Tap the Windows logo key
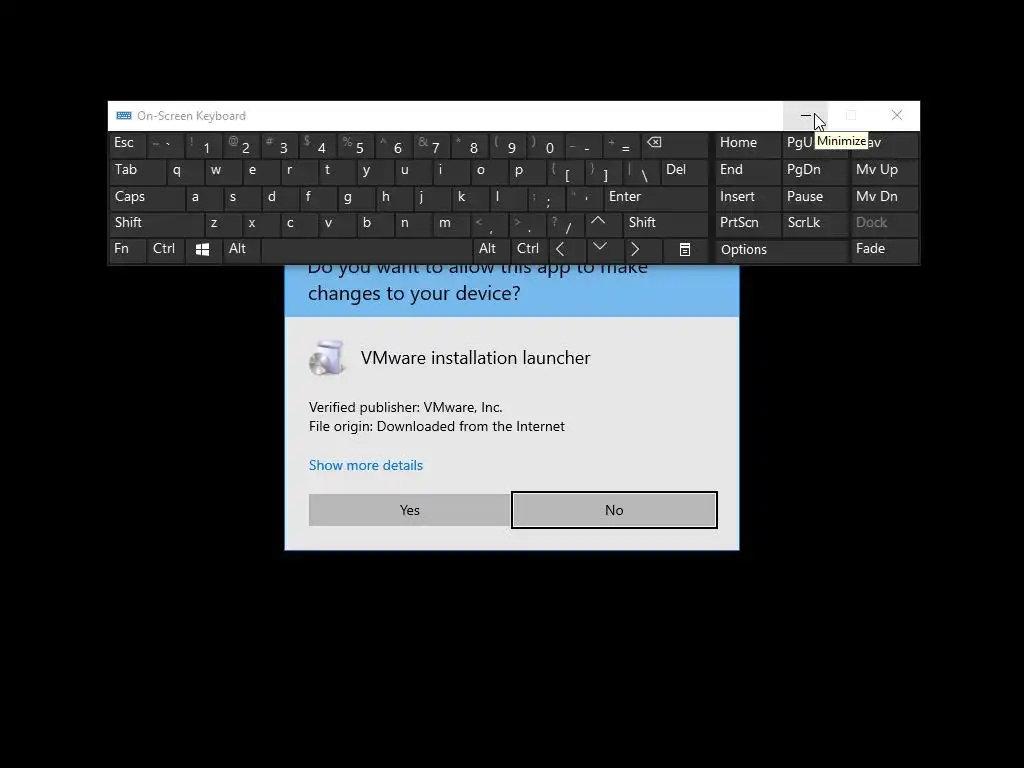Screen dimensions: 1024x768 (x=202, y=250)
